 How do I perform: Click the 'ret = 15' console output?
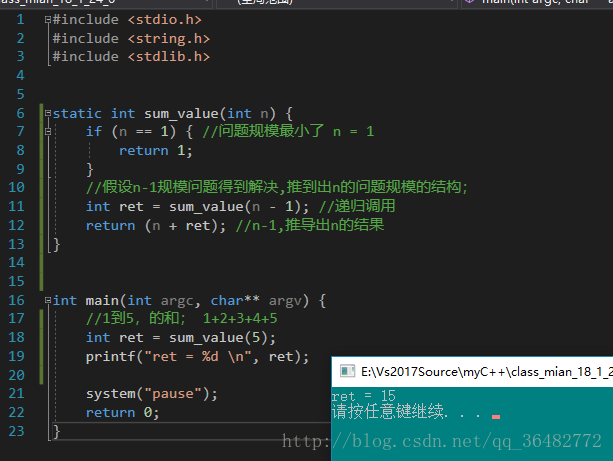(x=364, y=396)
